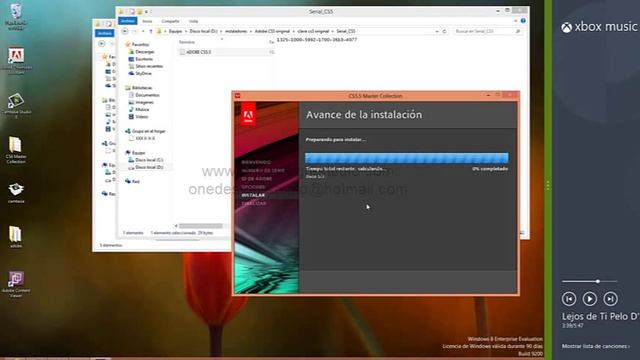Click the Equipo segment in the address path
Image resolution: width=640 pixels, height=360 pixels.
pyautogui.click(x=176, y=31)
